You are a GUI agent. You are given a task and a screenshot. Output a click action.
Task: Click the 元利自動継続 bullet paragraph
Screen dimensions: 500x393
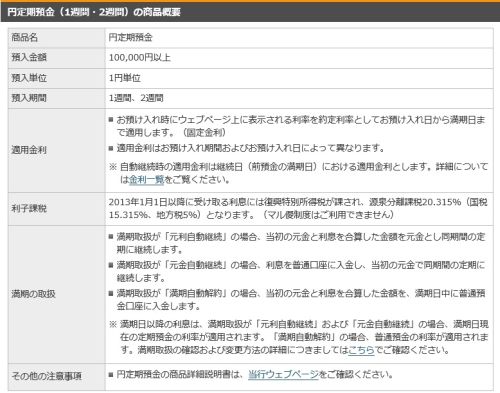click(297, 243)
